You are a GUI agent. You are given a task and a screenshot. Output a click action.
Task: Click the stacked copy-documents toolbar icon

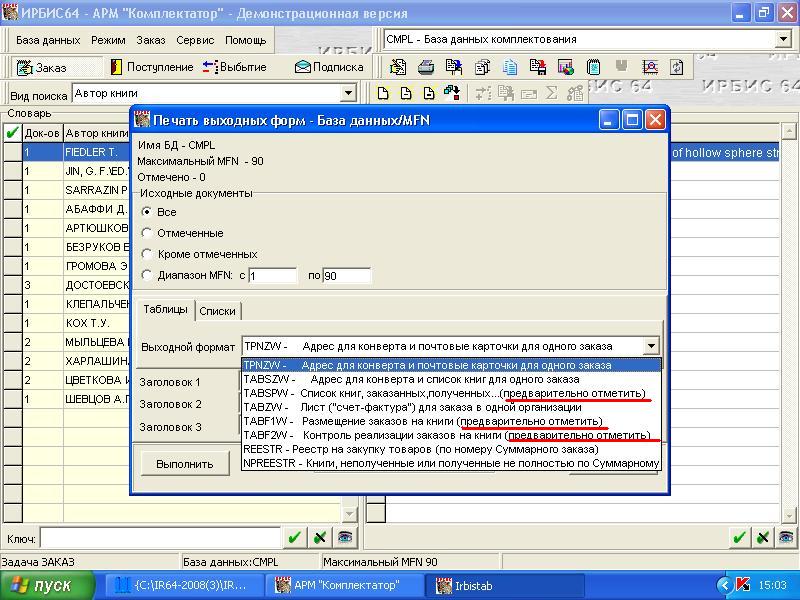[x=482, y=67]
